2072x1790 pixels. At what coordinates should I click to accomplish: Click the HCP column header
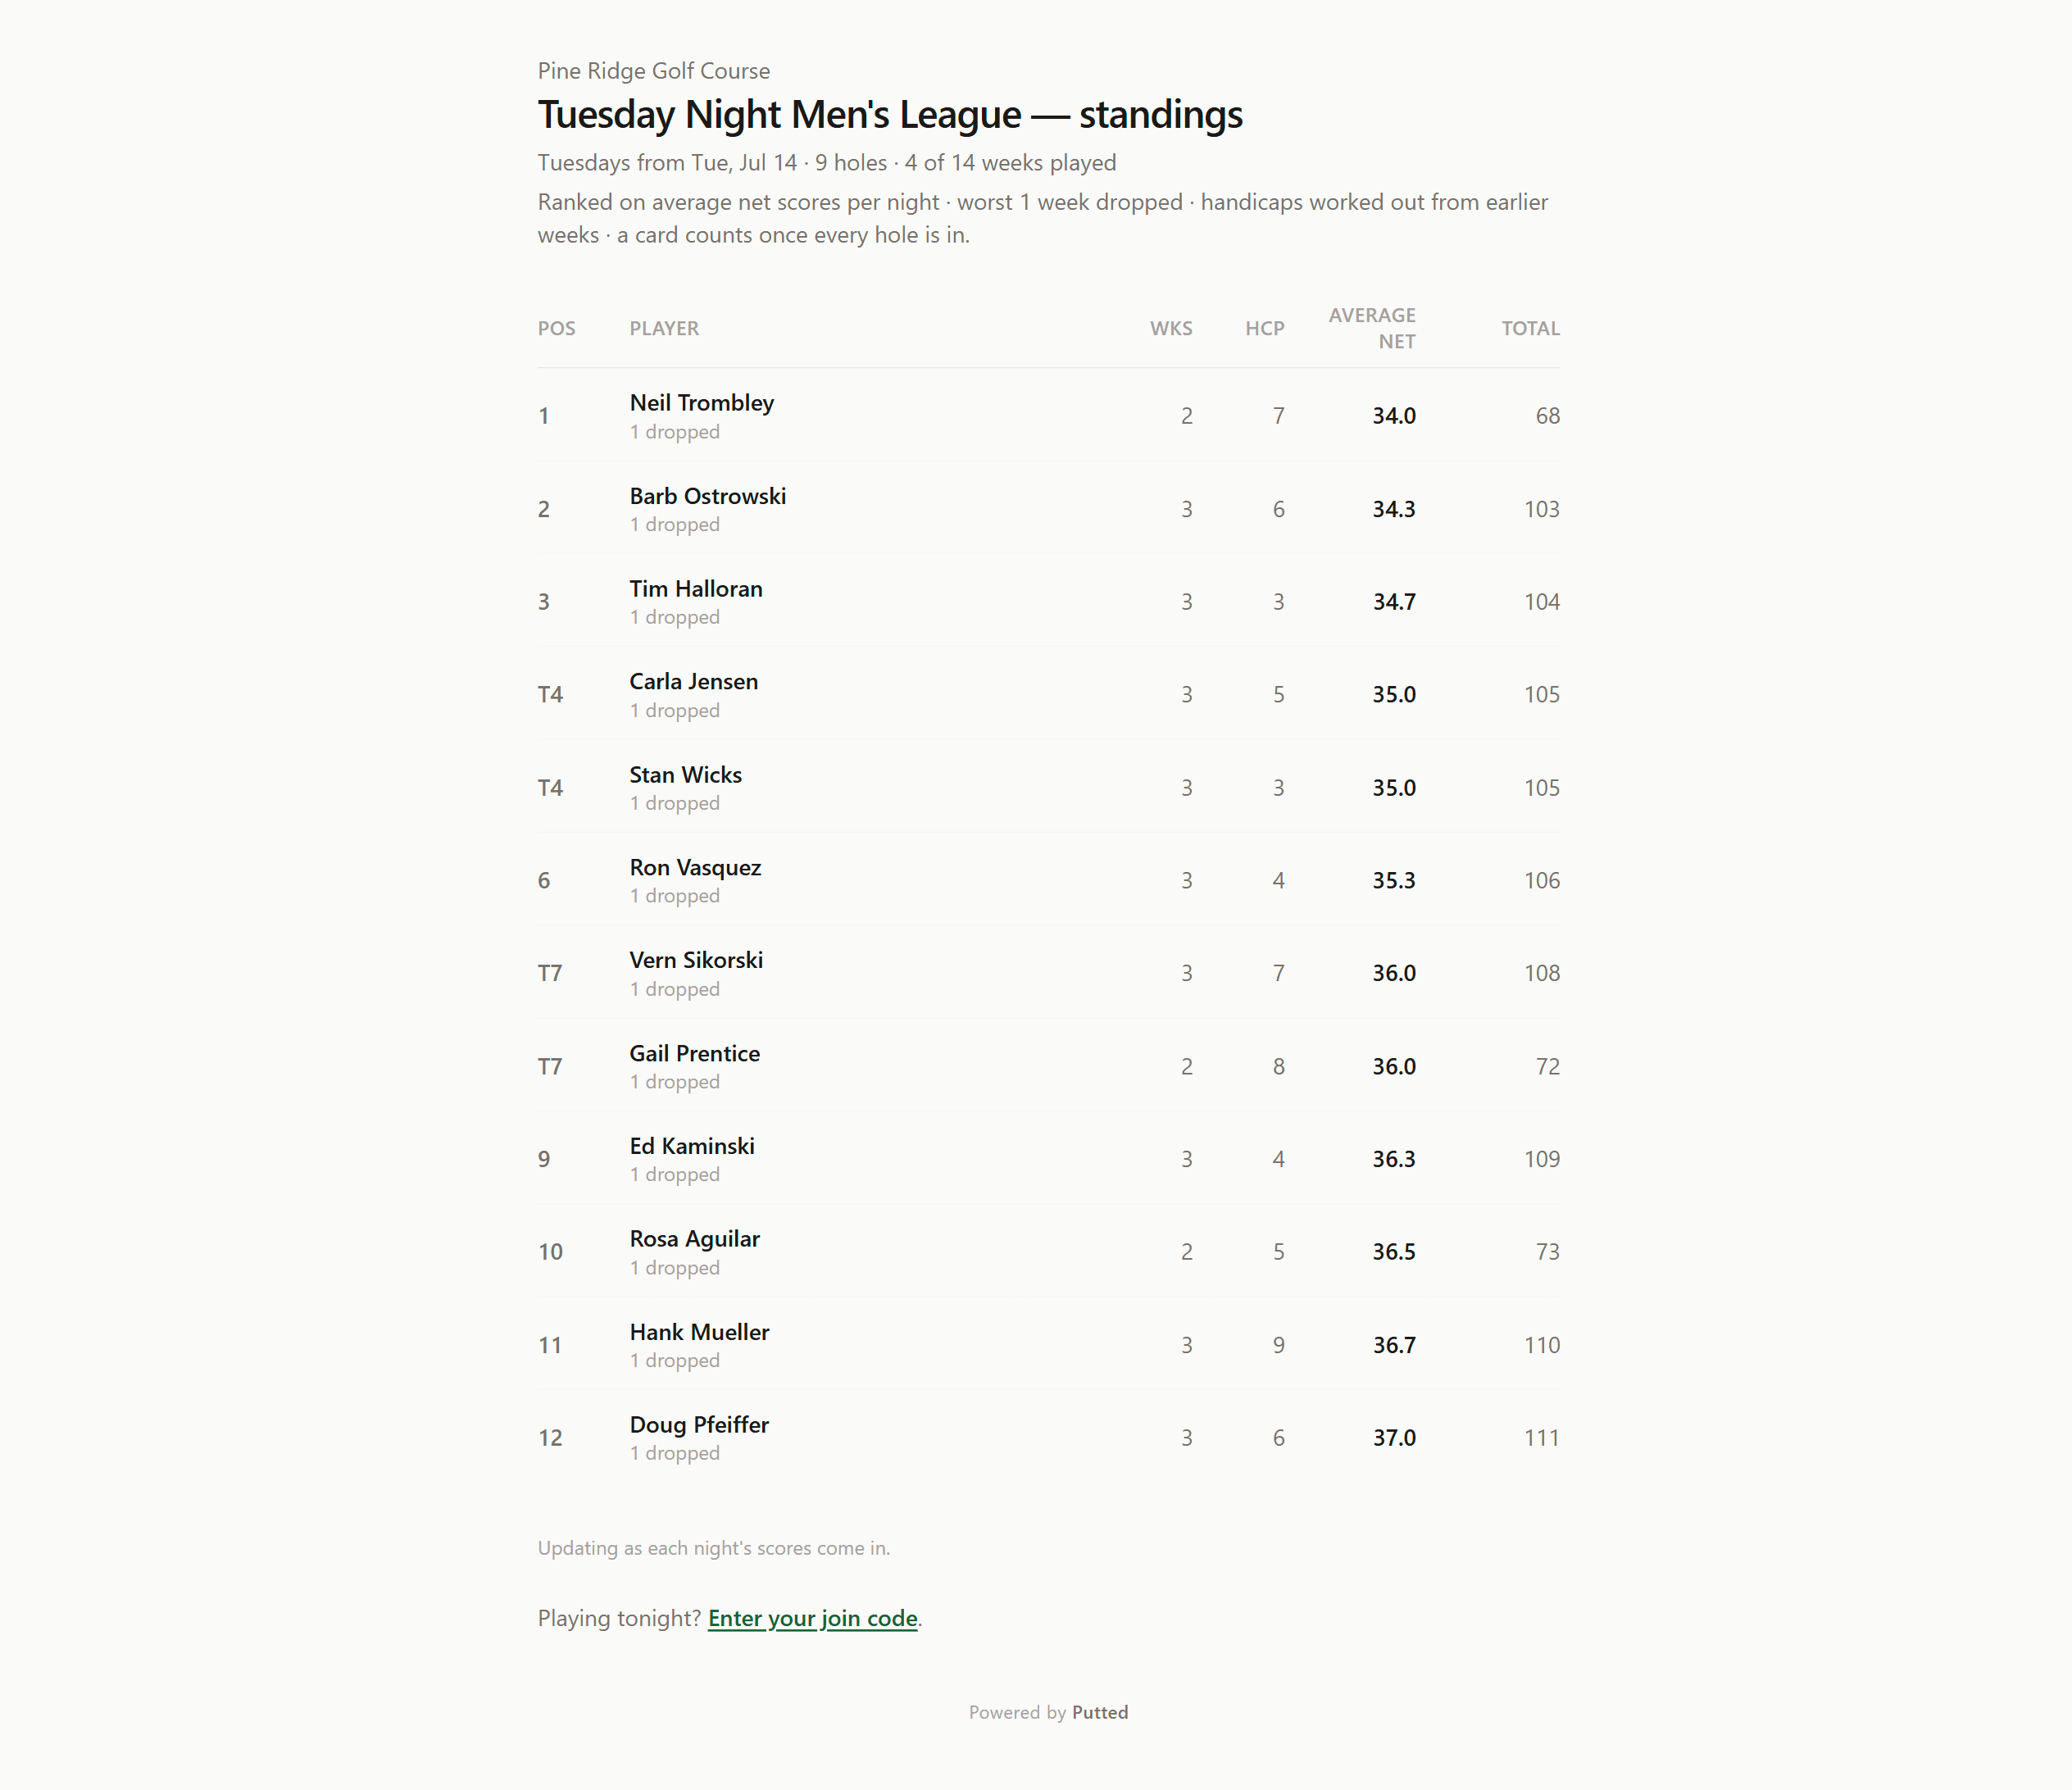click(1264, 328)
